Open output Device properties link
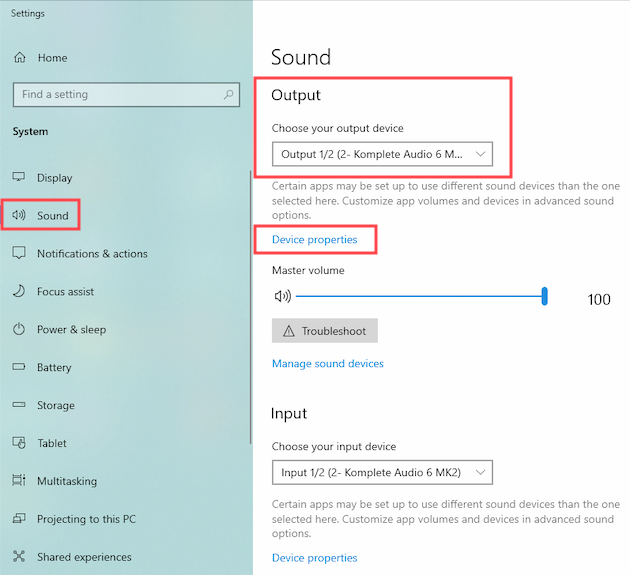The width and height of the screenshot is (630, 575). coord(314,240)
